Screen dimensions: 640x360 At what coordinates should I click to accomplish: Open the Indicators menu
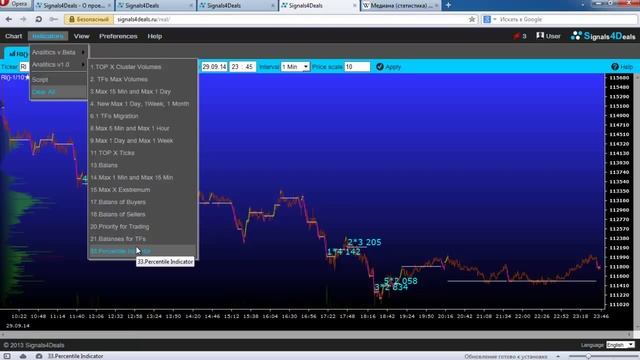[48, 36]
